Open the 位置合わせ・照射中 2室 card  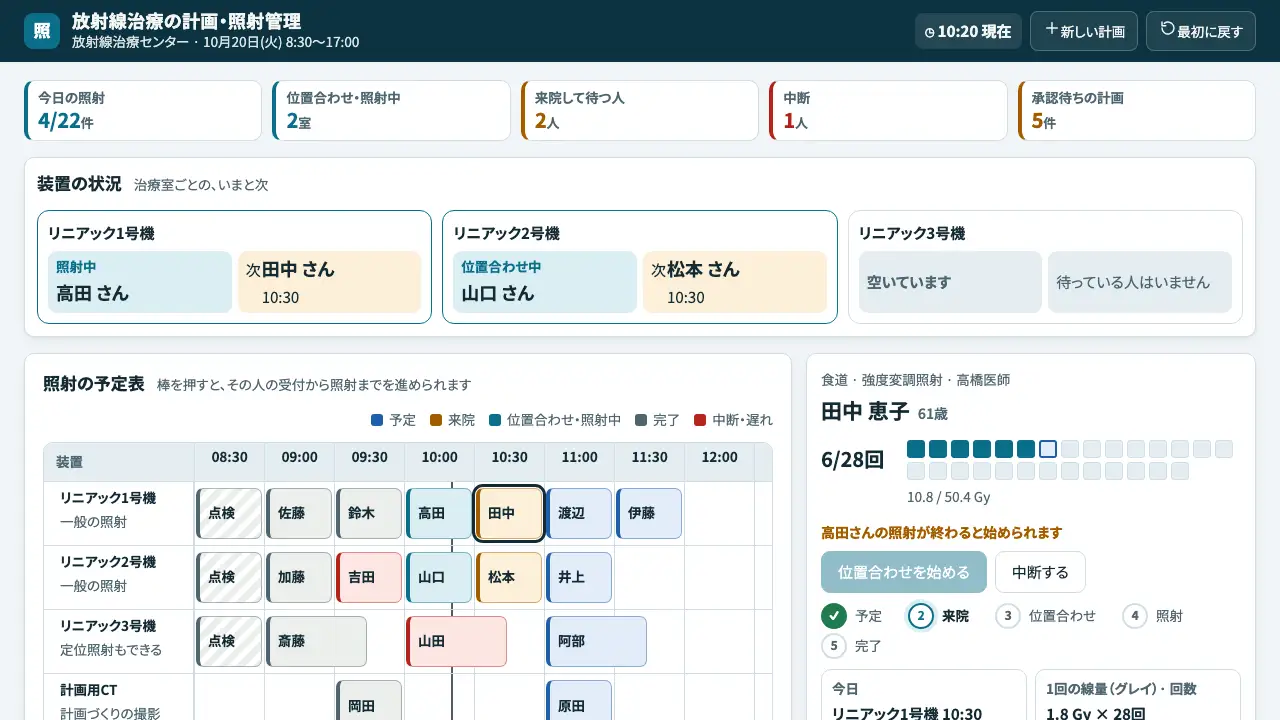click(x=391, y=111)
